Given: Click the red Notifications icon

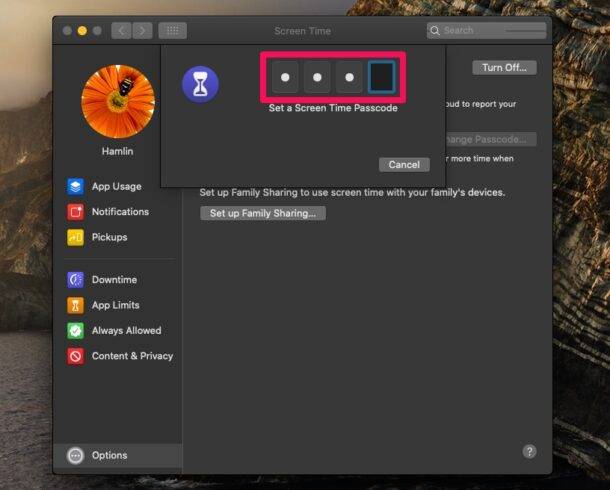Looking at the screenshot, I should pyautogui.click(x=75, y=212).
